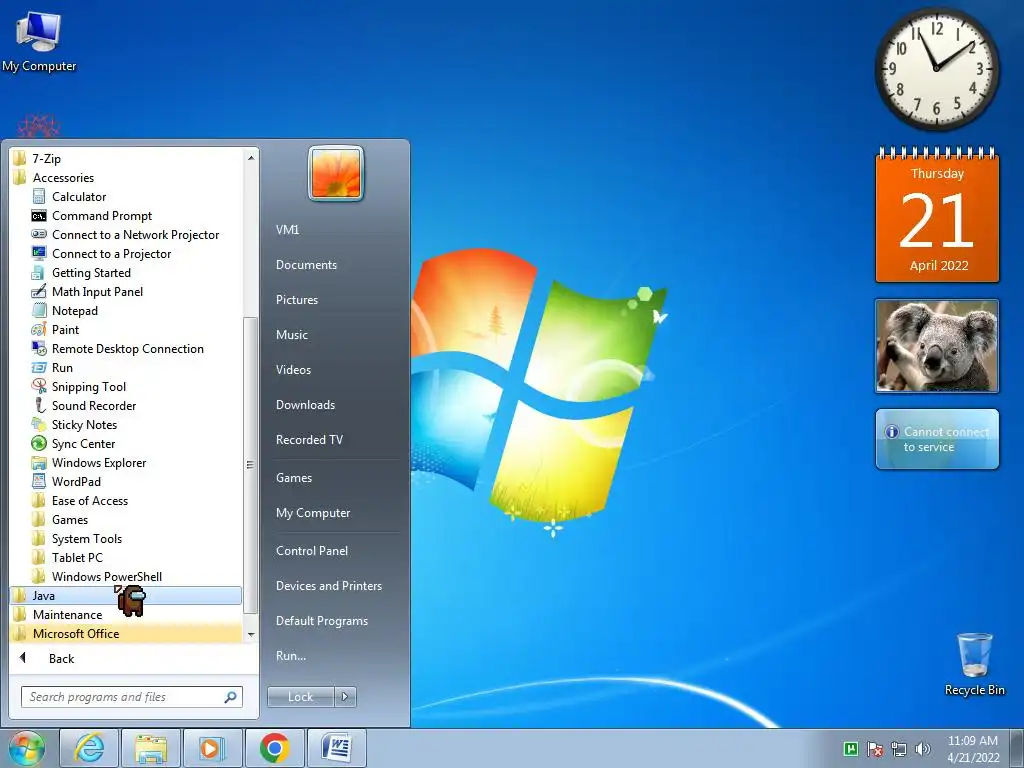The height and width of the screenshot is (768, 1024).
Task: Open file explorer from taskbar
Action: point(150,748)
